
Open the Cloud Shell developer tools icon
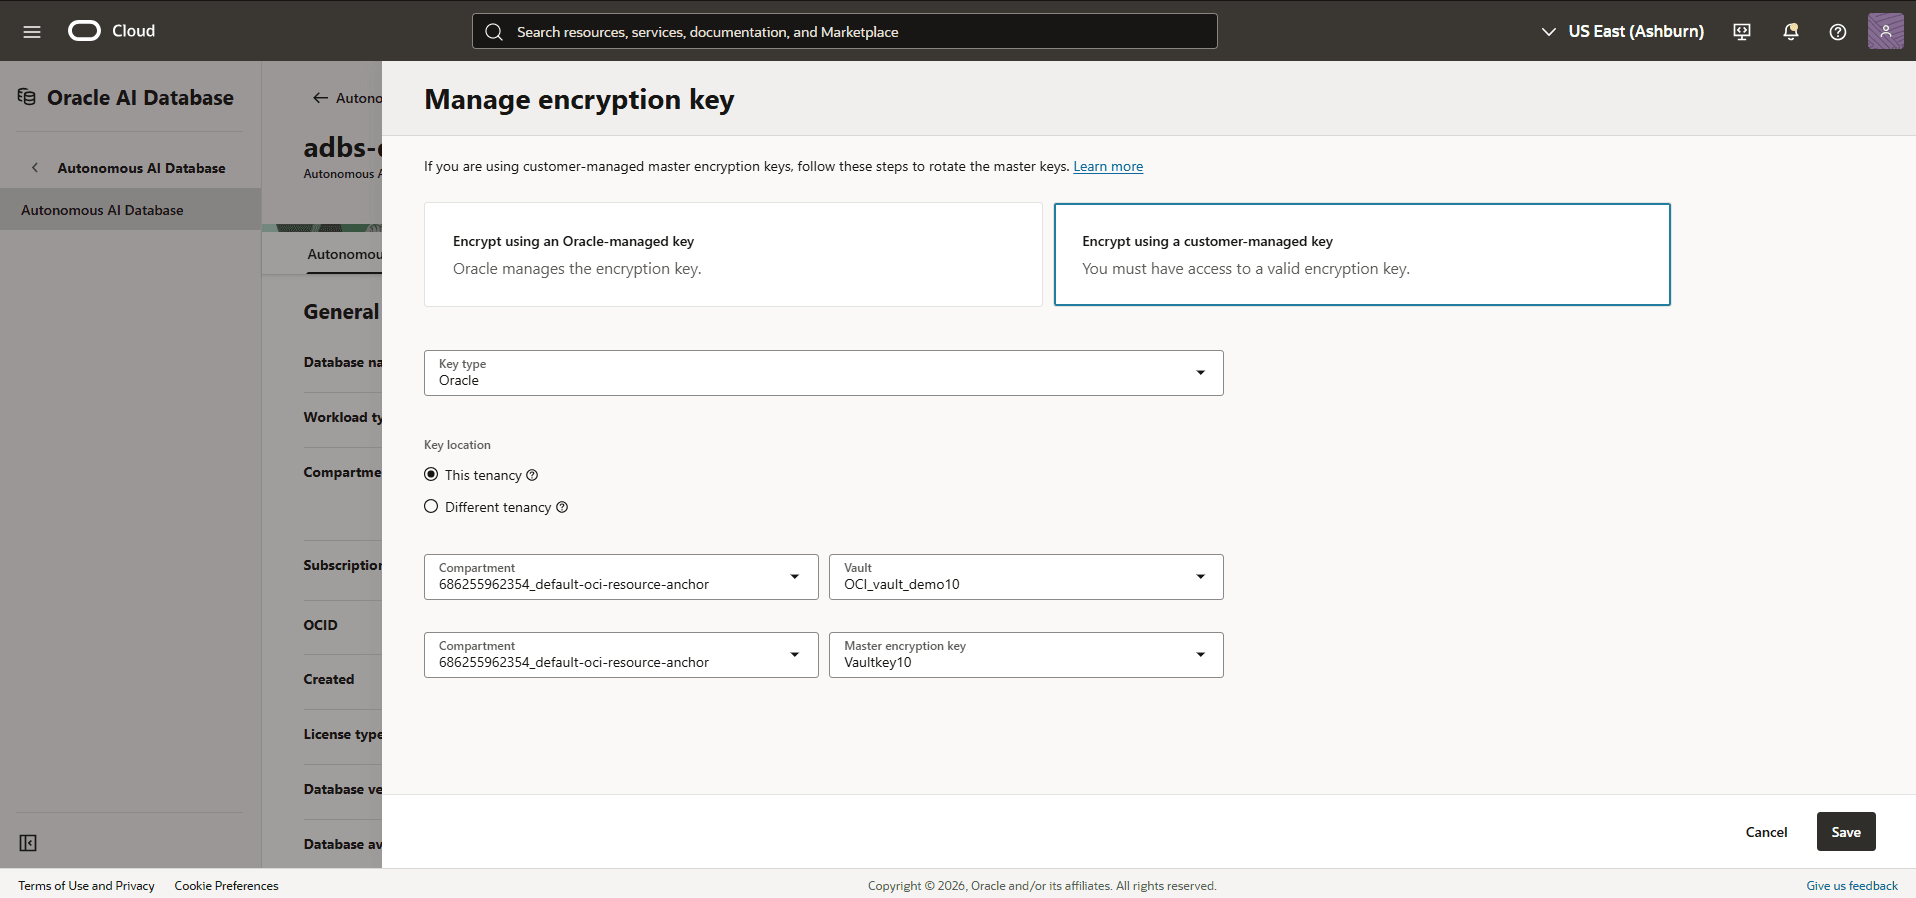pos(1742,32)
